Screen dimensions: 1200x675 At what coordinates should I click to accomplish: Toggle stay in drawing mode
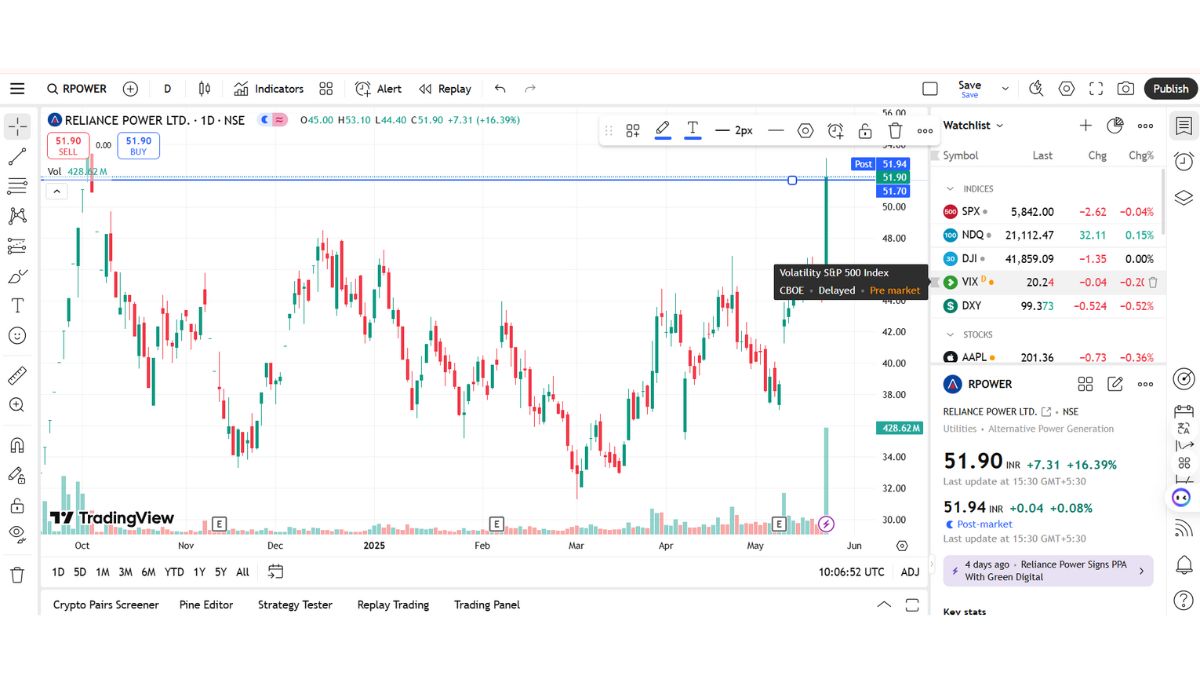tap(17, 475)
